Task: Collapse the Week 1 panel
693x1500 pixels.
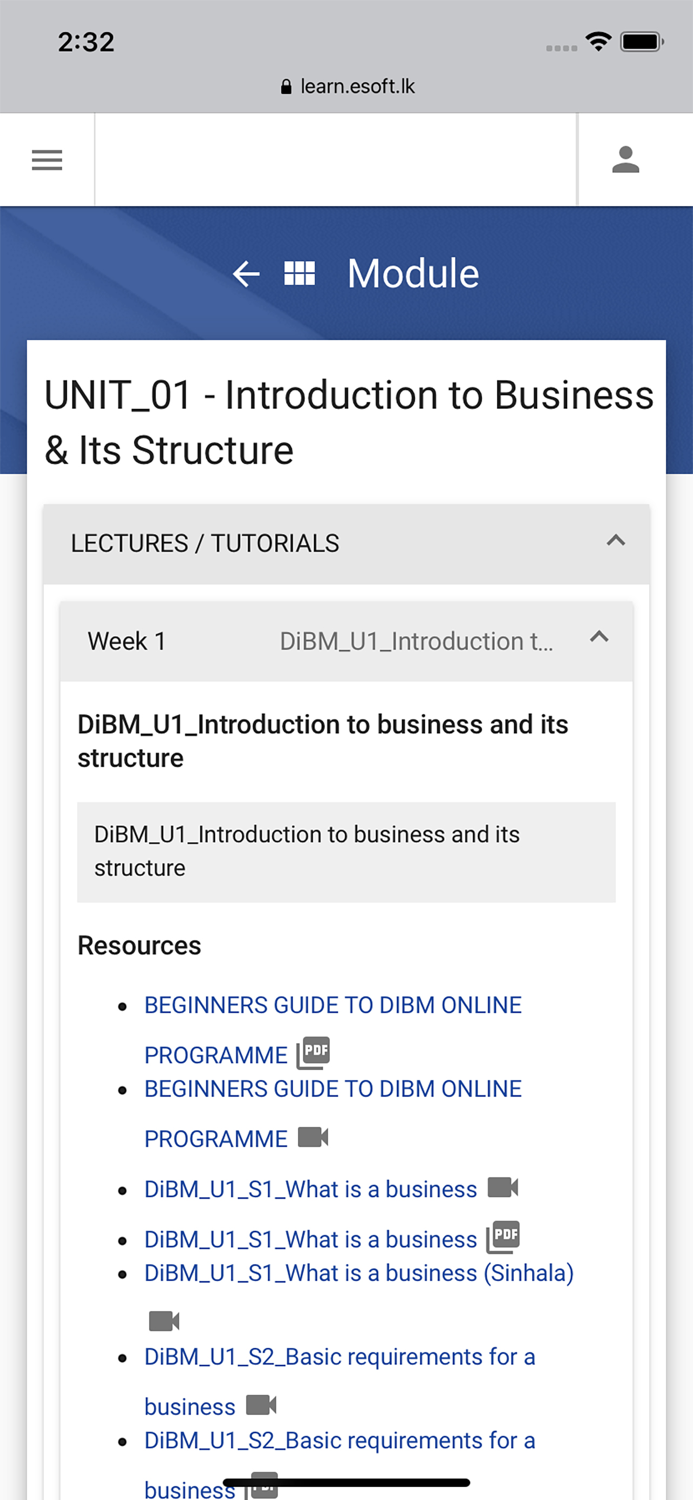Action: (x=599, y=637)
